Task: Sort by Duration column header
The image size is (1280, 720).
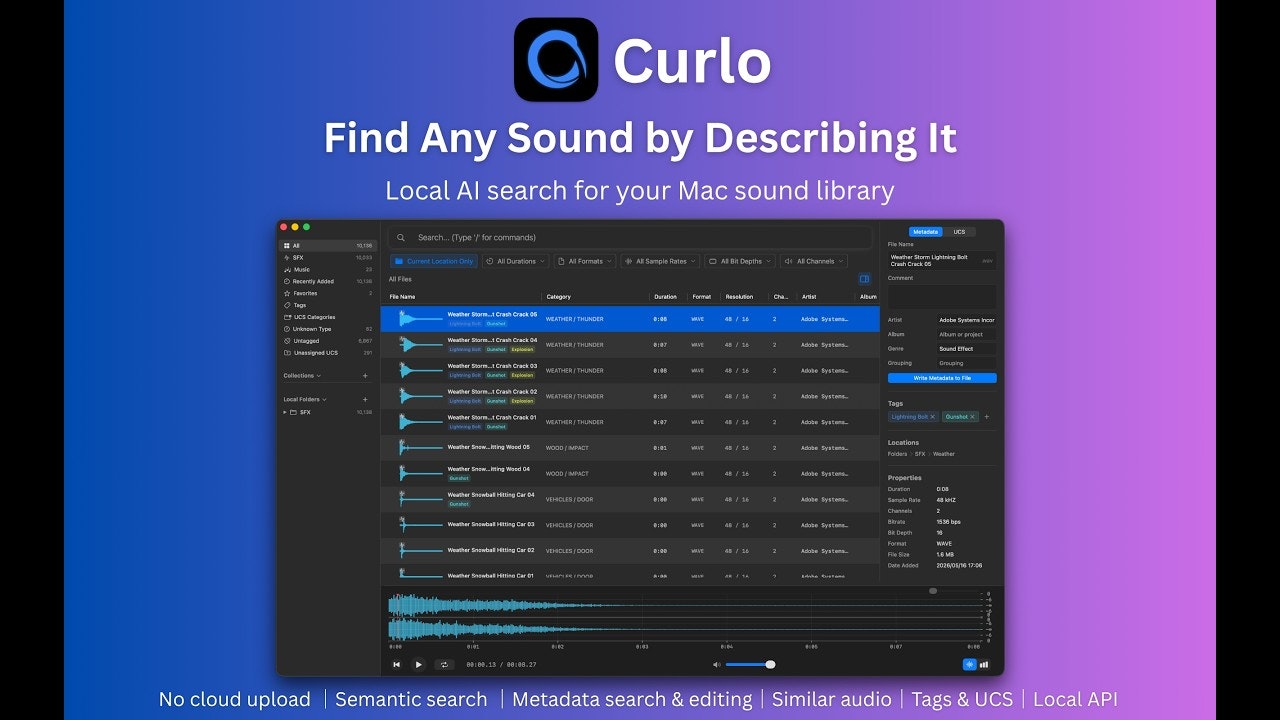Action: pyautogui.click(x=665, y=297)
